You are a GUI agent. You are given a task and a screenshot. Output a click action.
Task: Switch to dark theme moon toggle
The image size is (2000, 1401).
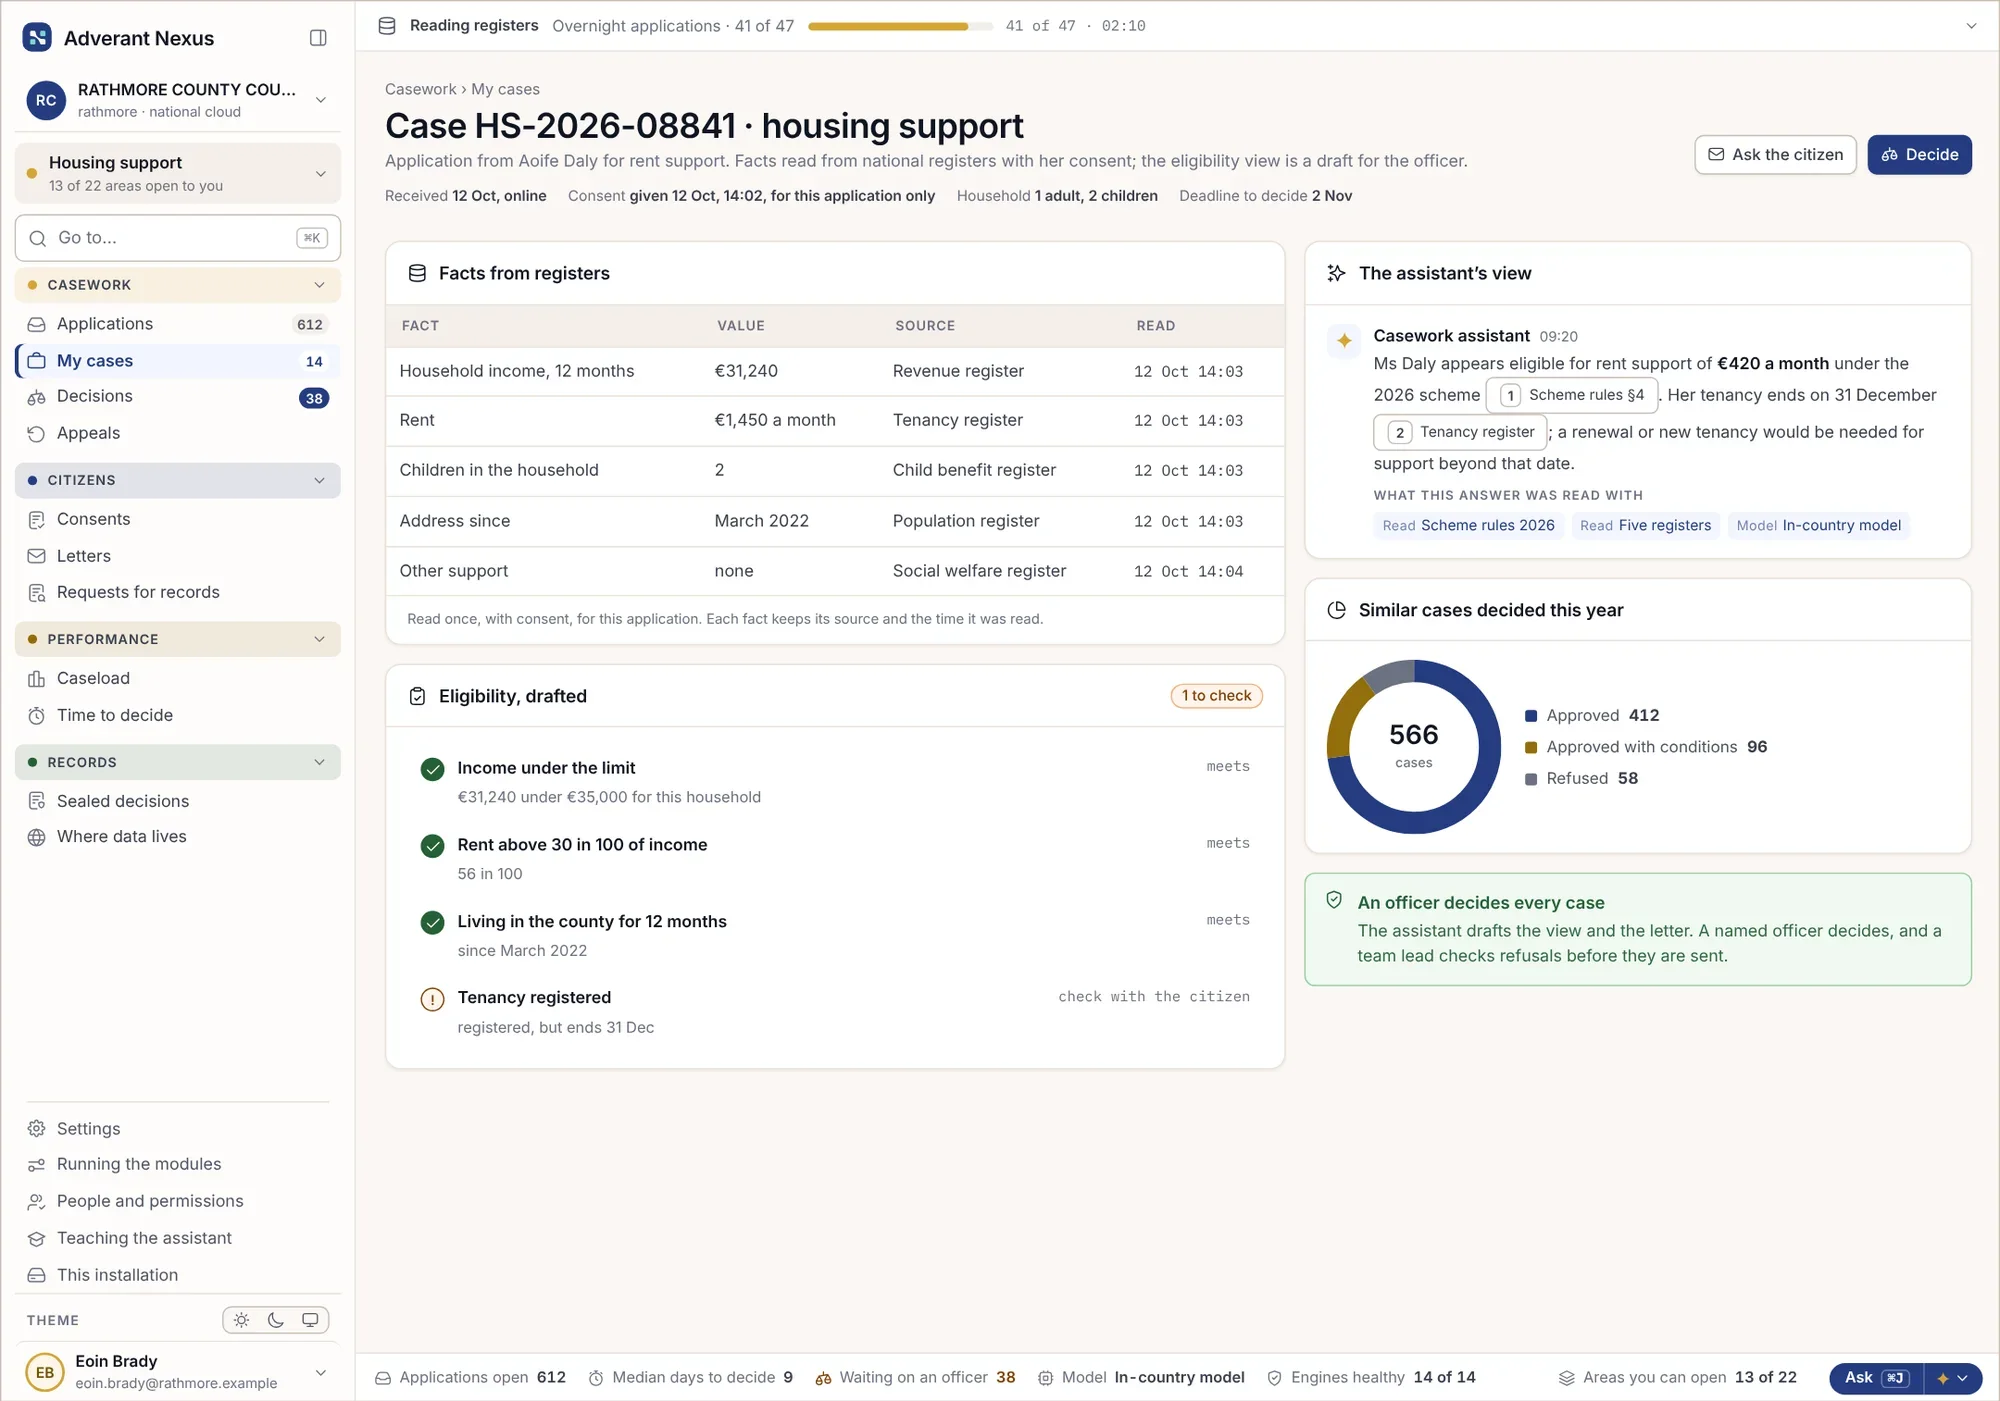(276, 1320)
